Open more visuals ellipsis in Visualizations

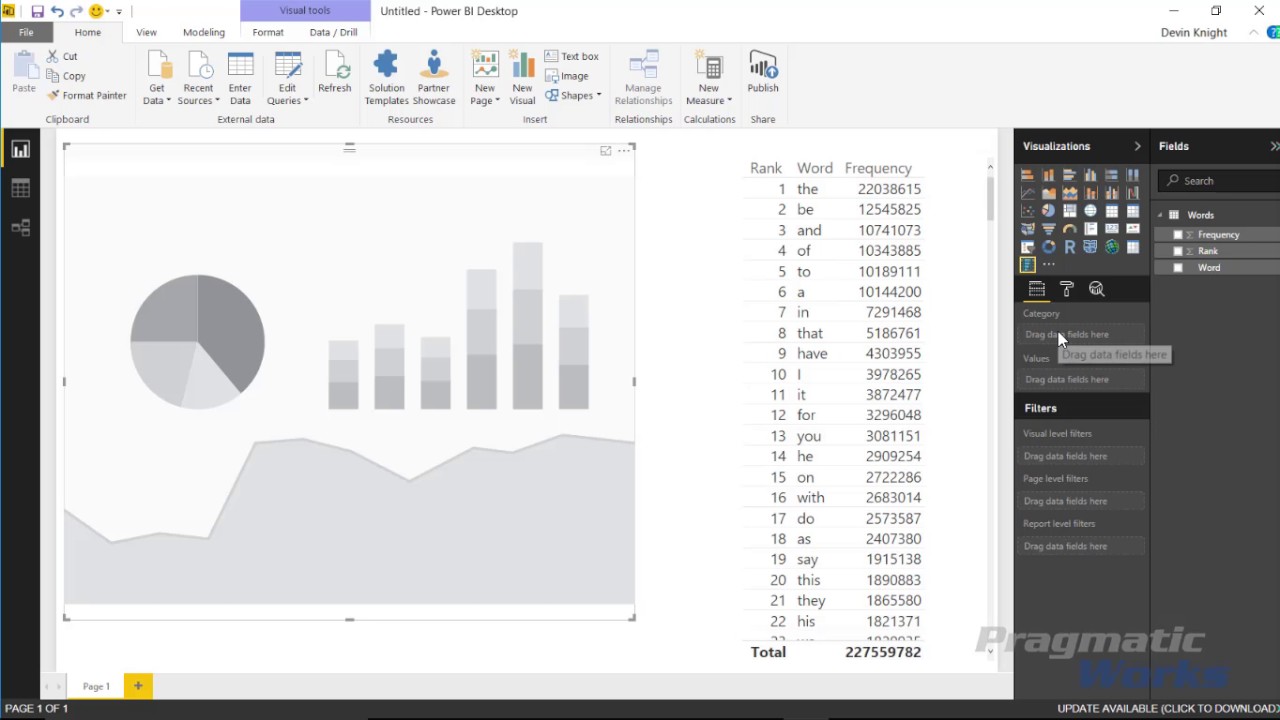pos(1048,265)
